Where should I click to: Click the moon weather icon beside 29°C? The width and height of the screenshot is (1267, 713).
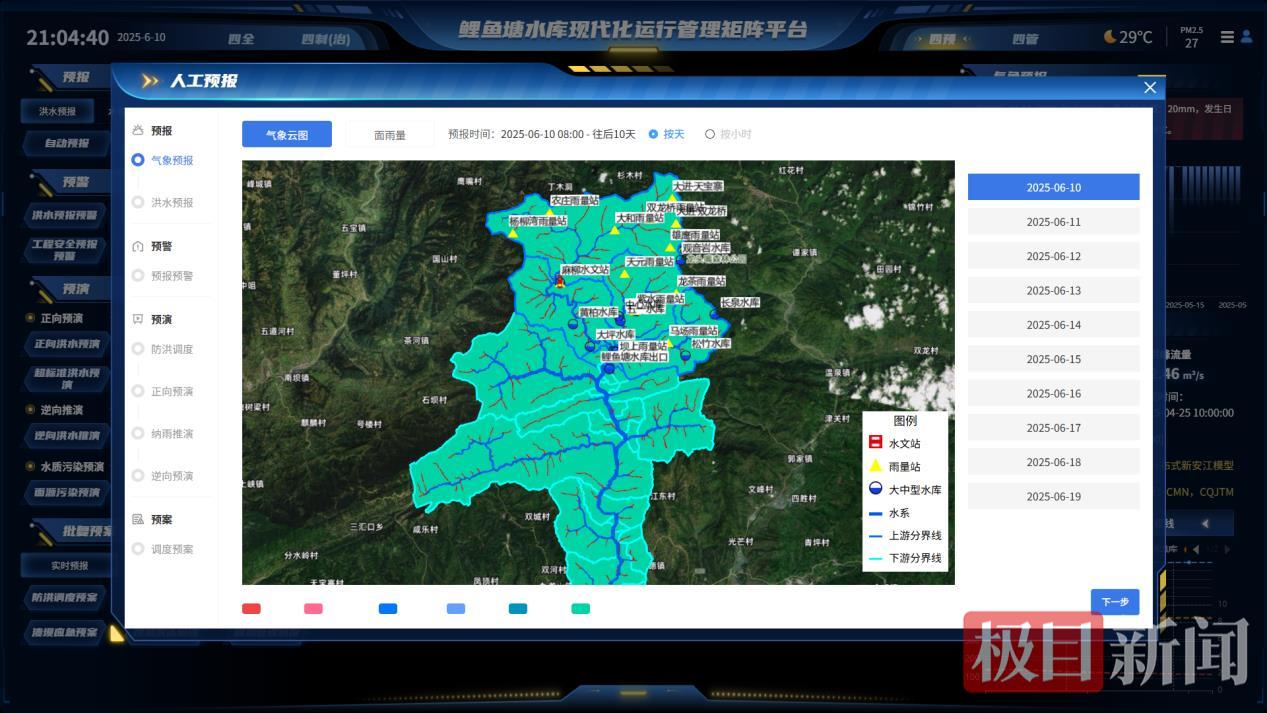1108,36
